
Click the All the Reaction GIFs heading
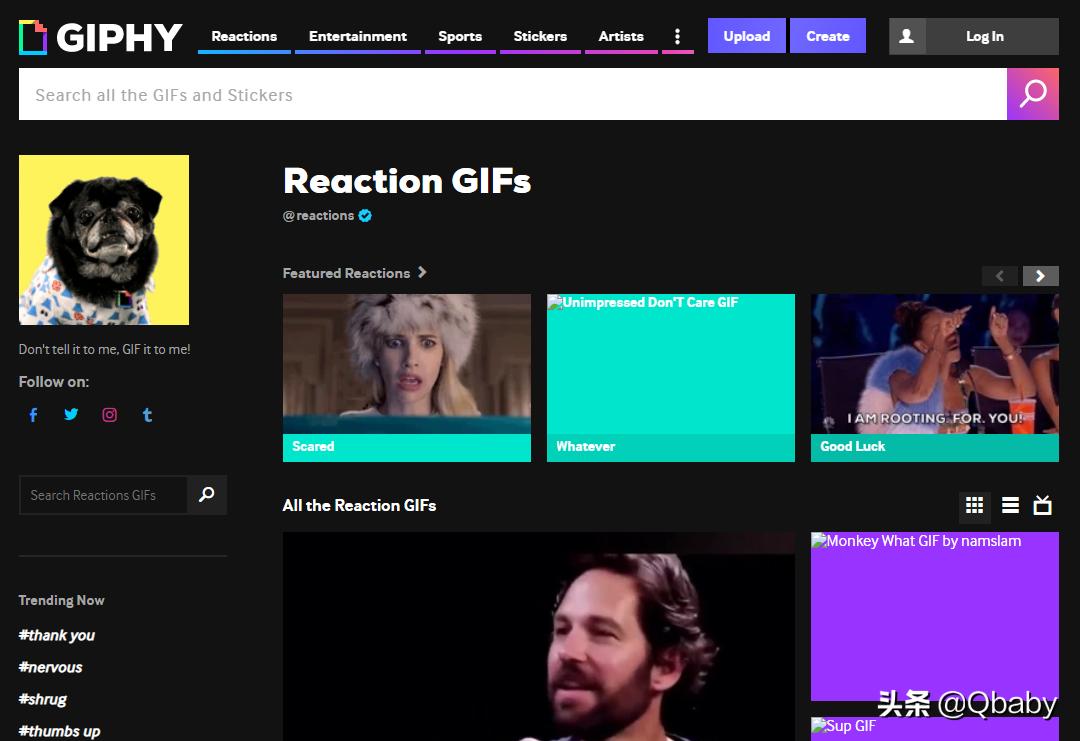(x=360, y=505)
